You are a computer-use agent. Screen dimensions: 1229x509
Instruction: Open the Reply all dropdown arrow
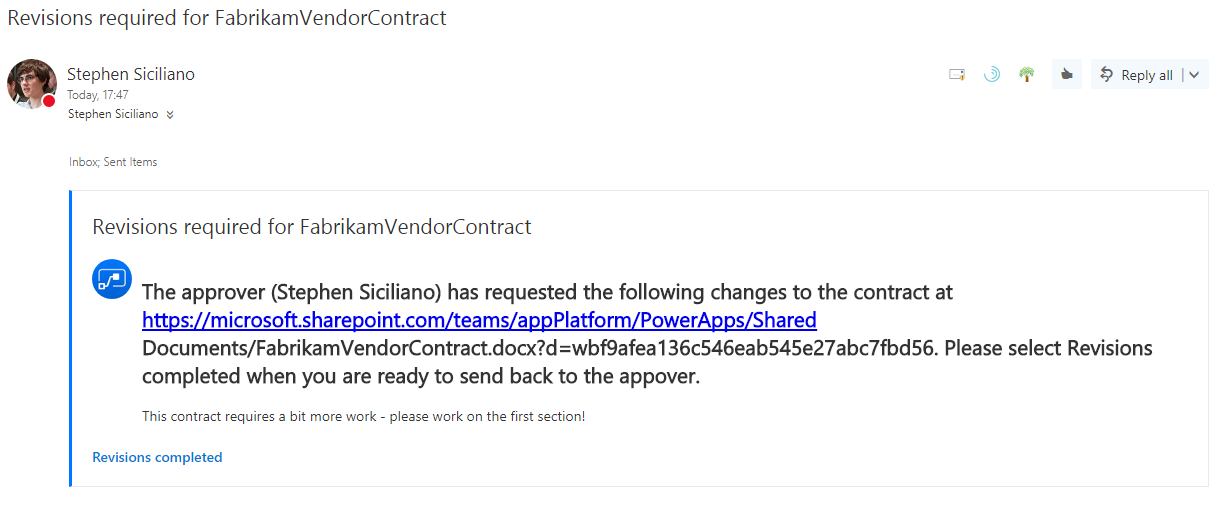1194,75
